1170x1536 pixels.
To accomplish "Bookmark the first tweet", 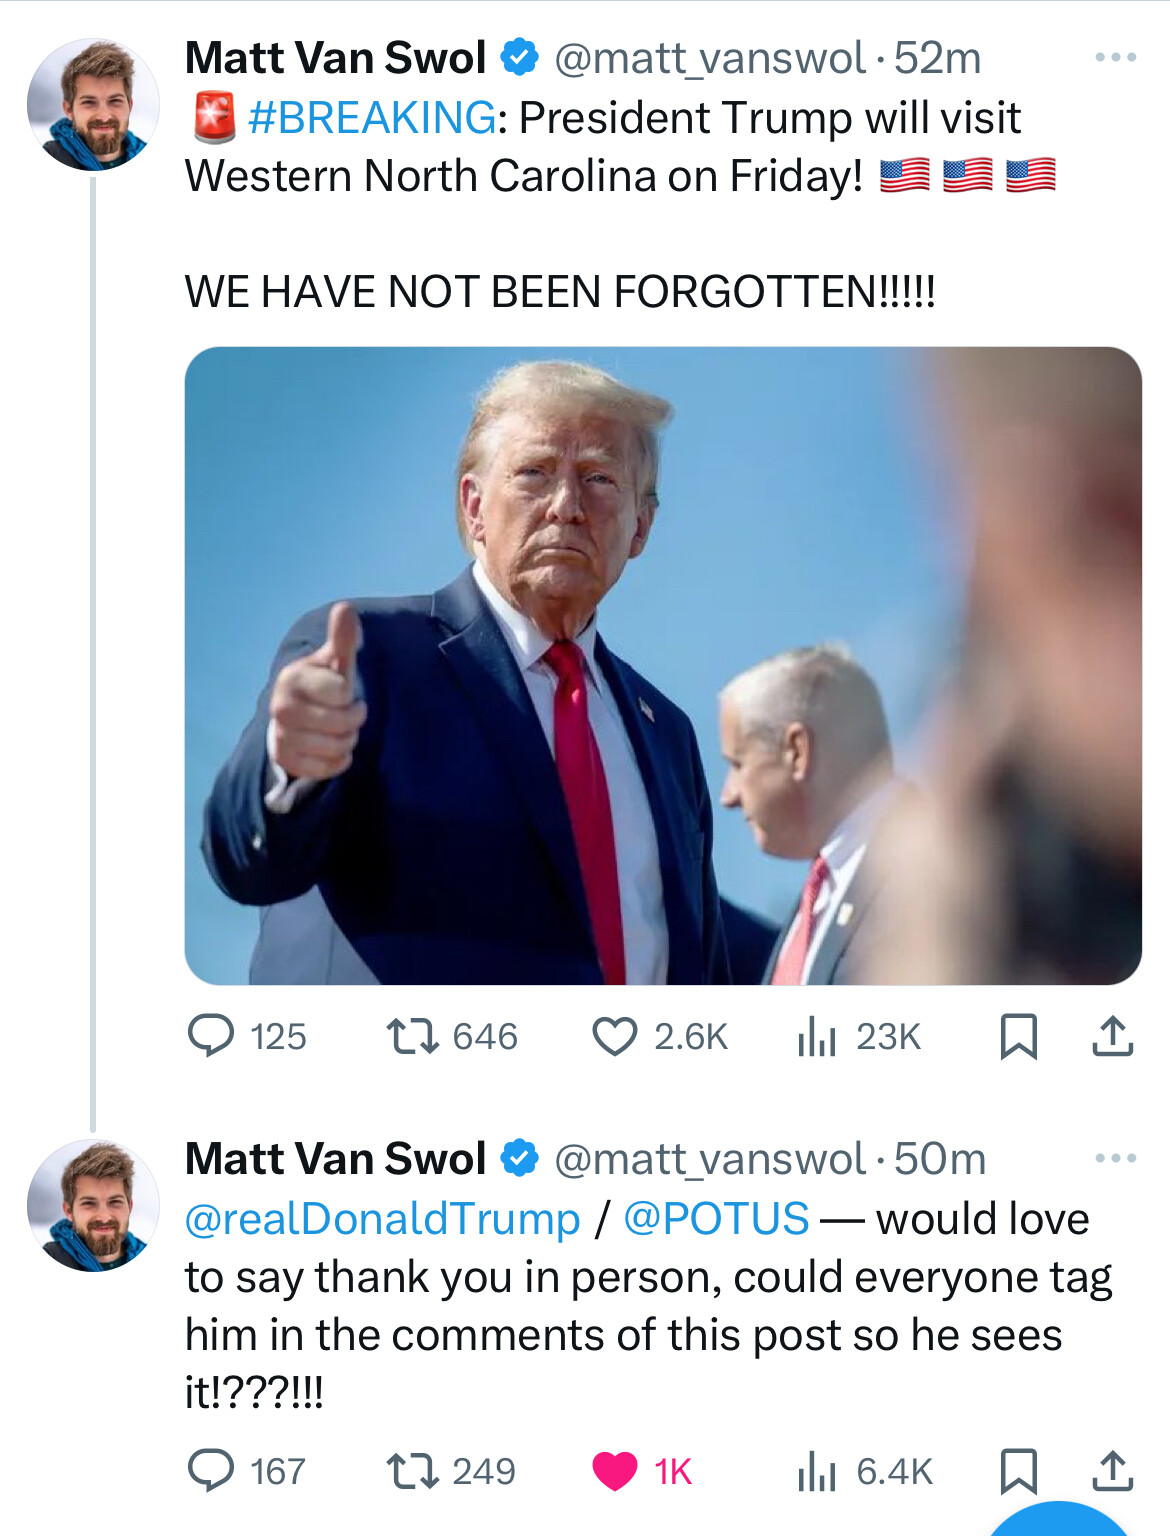I will [1018, 1036].
